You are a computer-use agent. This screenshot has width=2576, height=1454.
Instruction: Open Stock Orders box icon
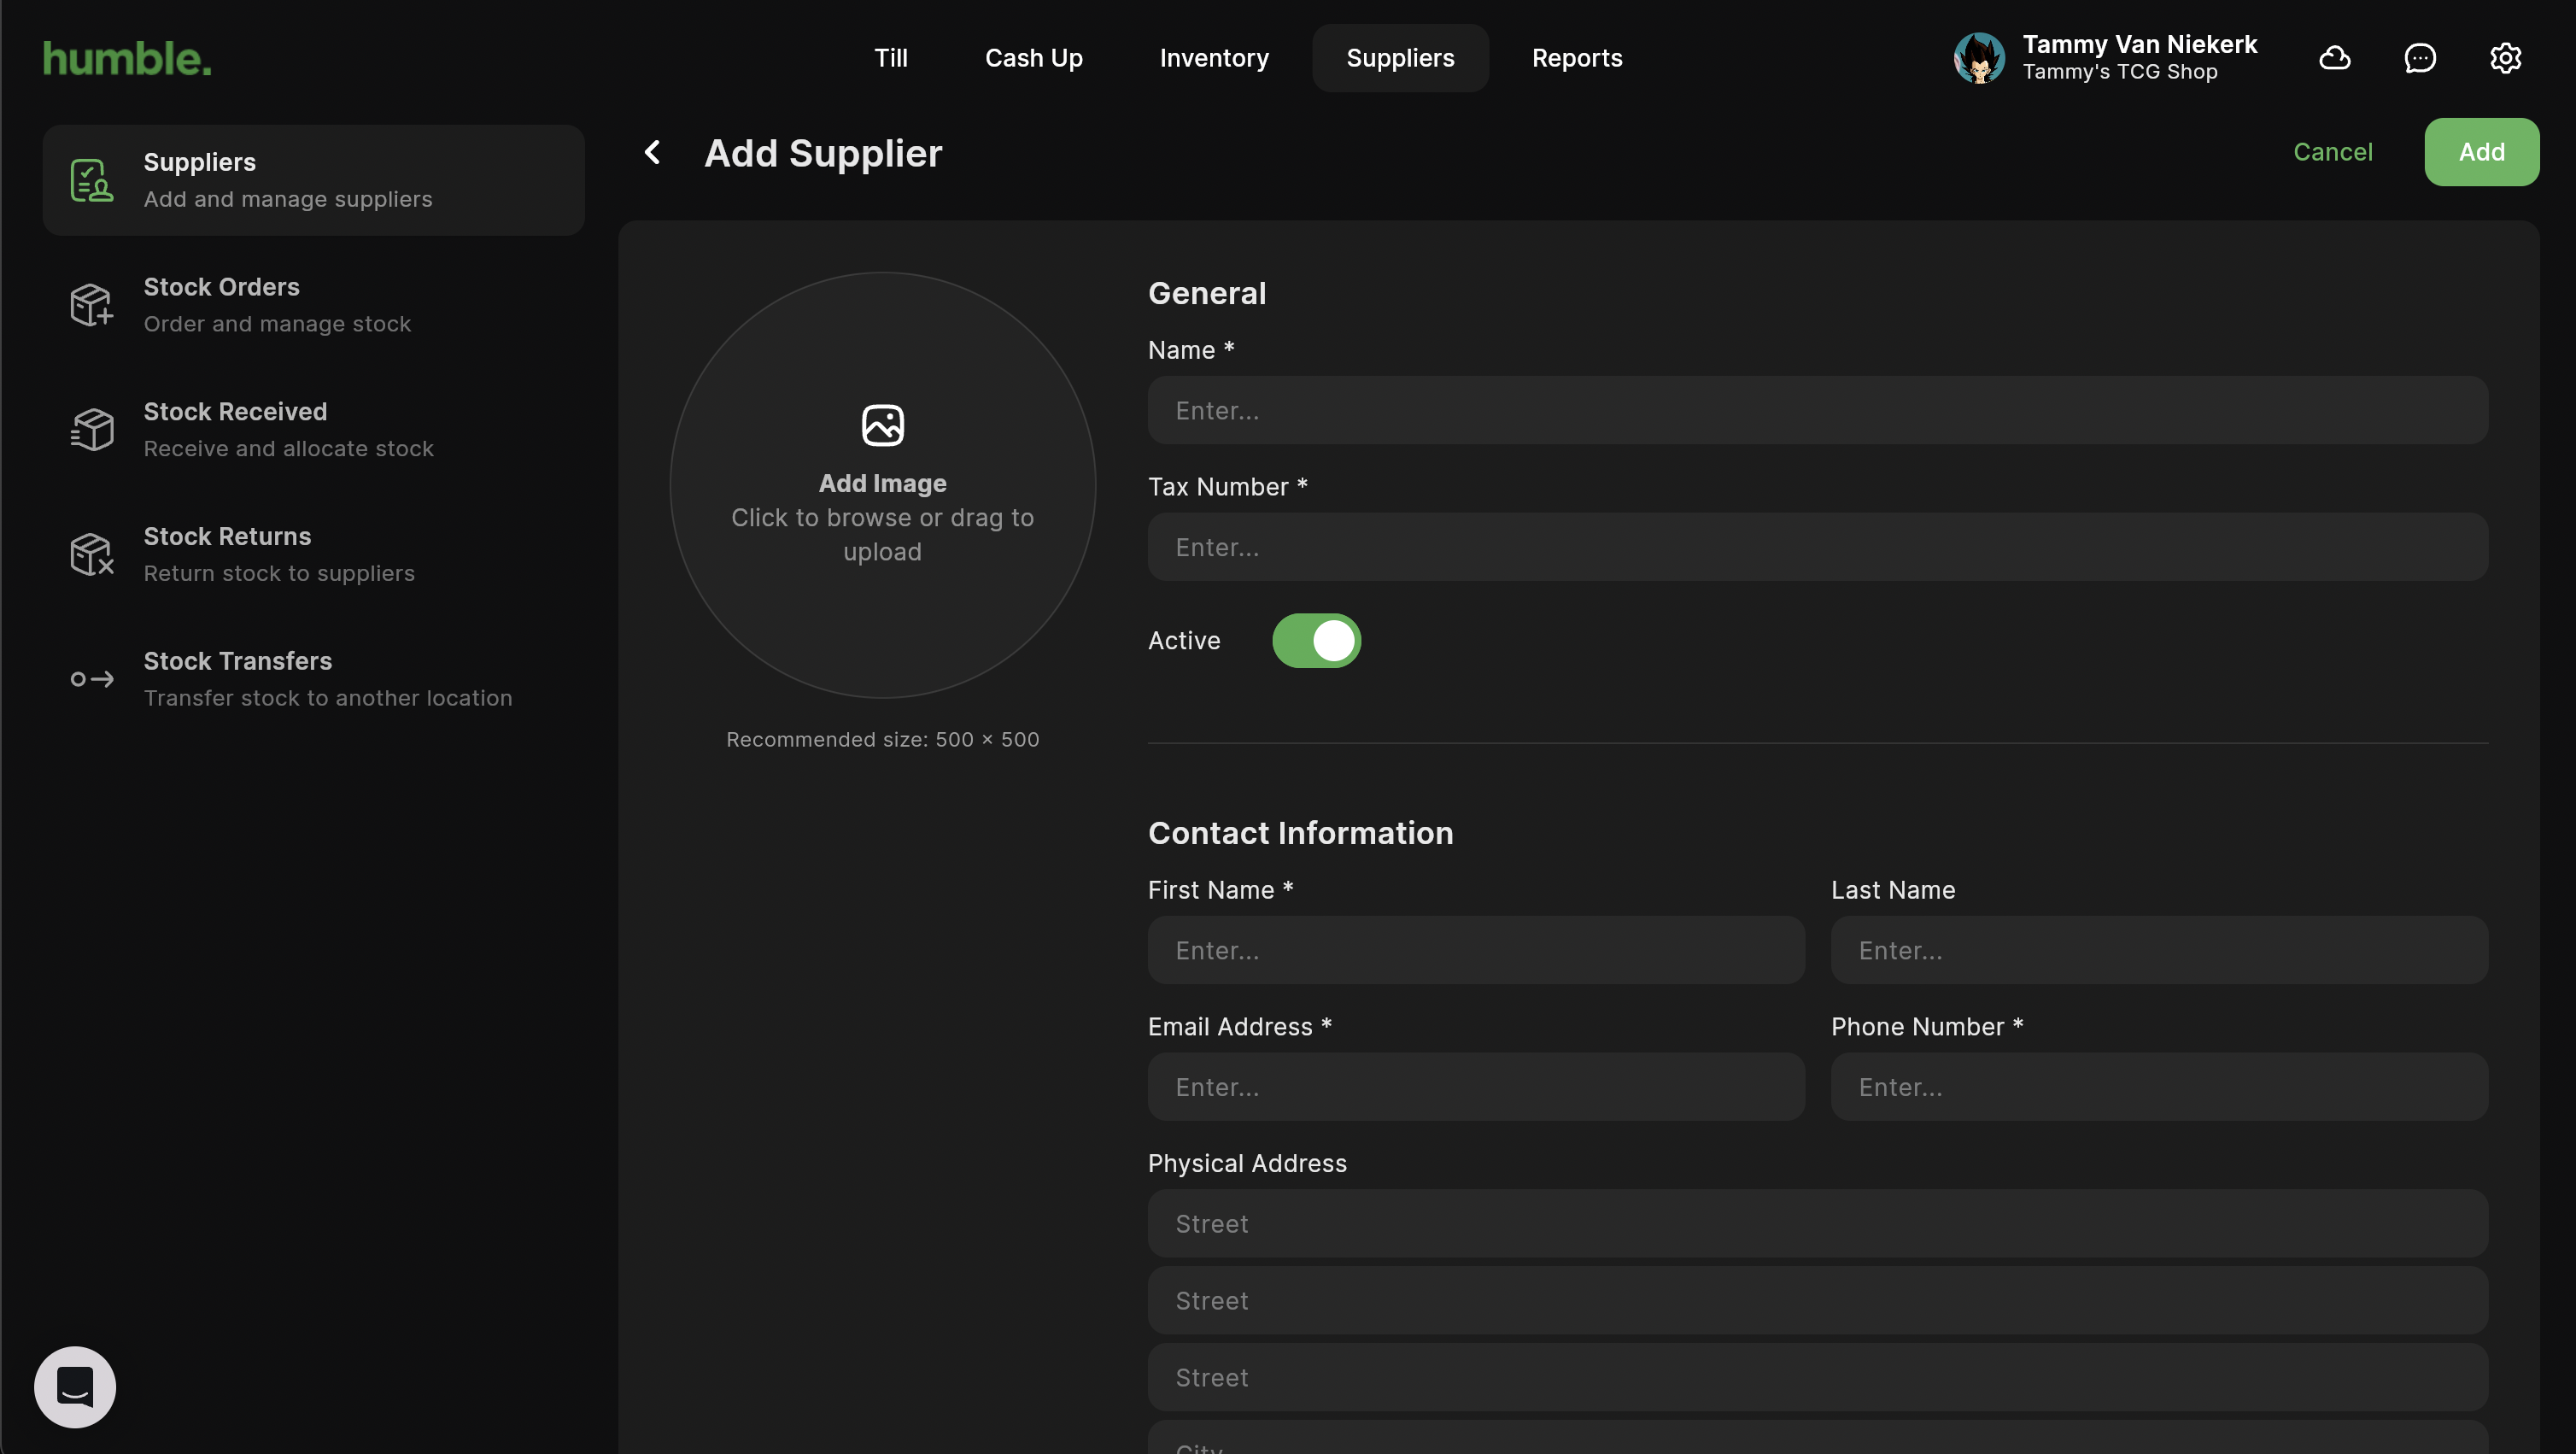(91, 305)
